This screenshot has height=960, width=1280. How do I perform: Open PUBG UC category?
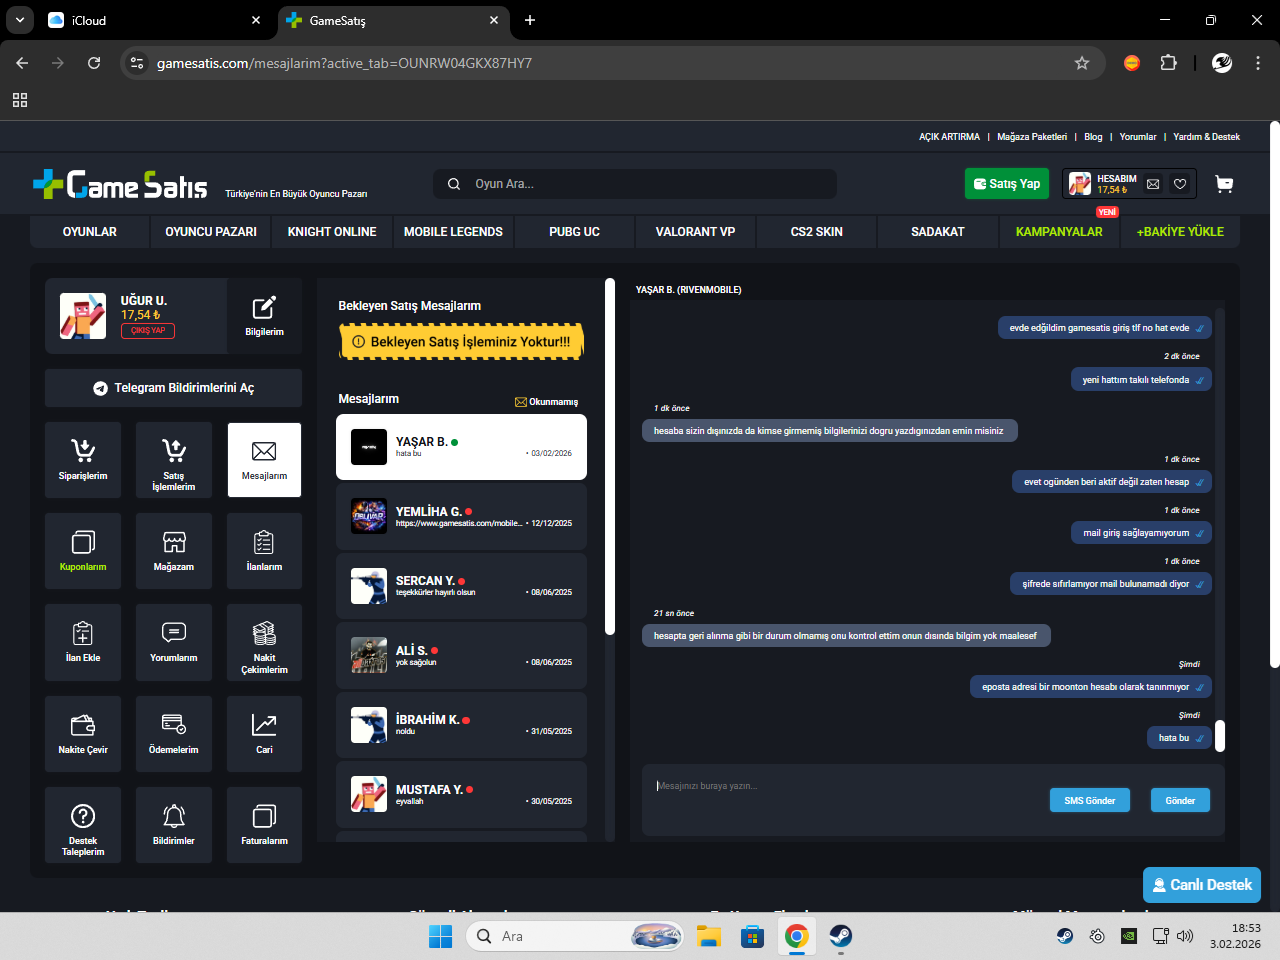(574, 232)
